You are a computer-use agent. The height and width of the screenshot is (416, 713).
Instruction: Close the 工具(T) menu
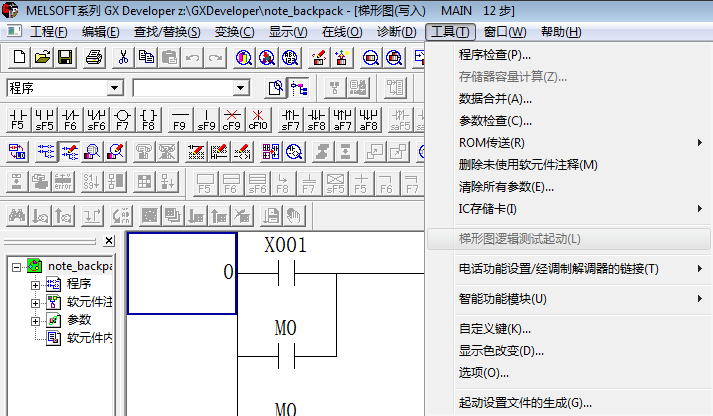(x=450, y=32)
